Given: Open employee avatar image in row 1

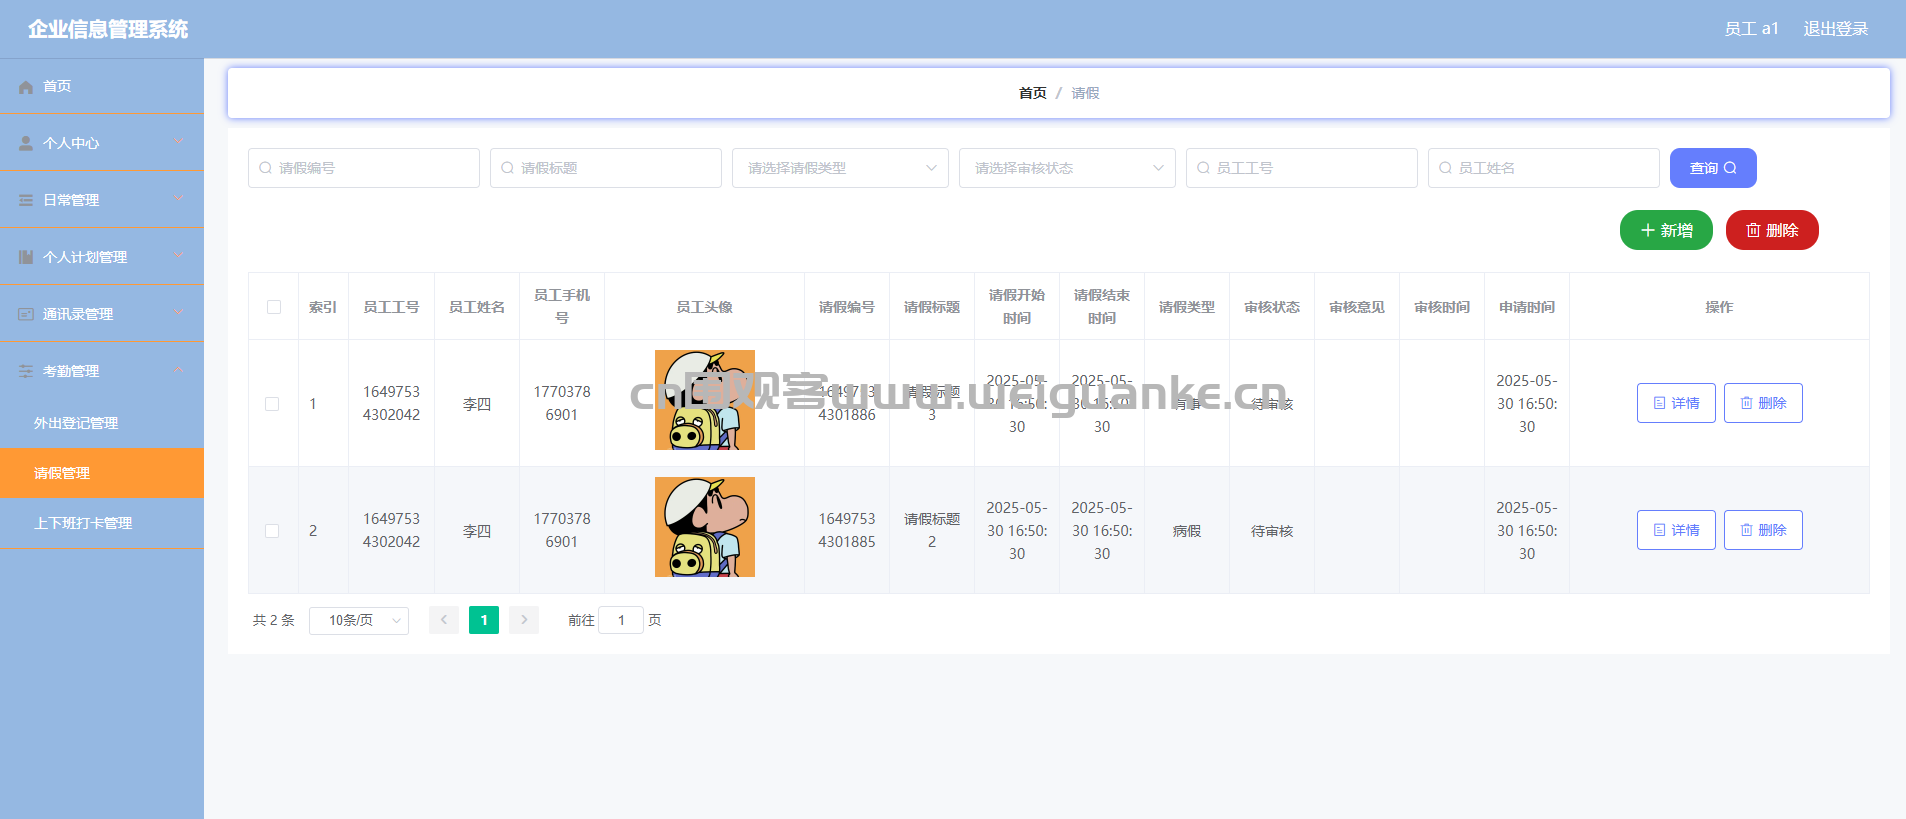Looking at the screenshot, I should (x=705, y=400).
